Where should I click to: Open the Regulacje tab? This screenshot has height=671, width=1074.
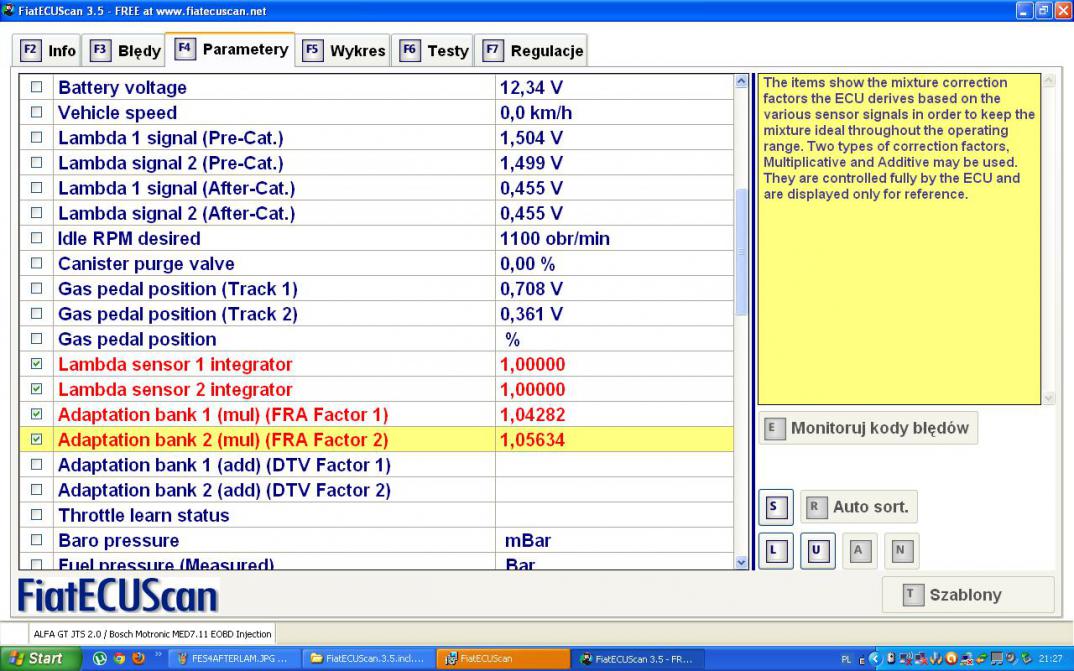(x=533, y=50)
